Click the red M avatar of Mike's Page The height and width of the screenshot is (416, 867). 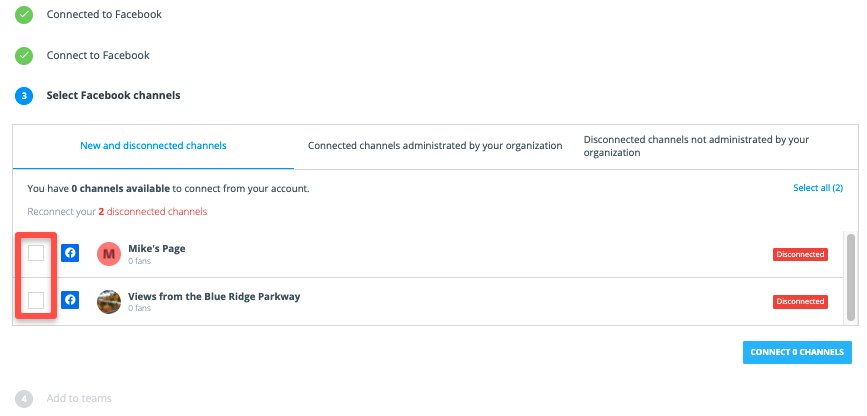pos(109,254)
